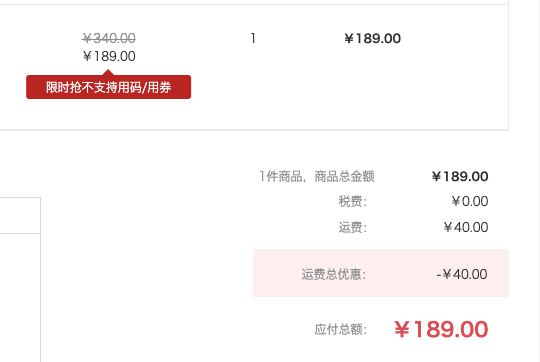Click the 运费 shipping label
Image resolution: width=540 pixels, height=362 pixels.
click(x=353, y=227)
